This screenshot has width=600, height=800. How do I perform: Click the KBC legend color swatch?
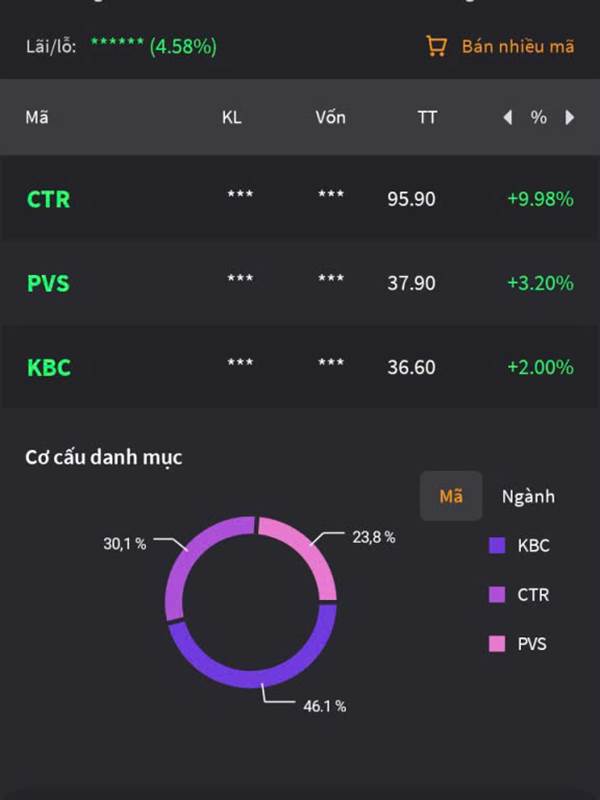coord(497,546)
